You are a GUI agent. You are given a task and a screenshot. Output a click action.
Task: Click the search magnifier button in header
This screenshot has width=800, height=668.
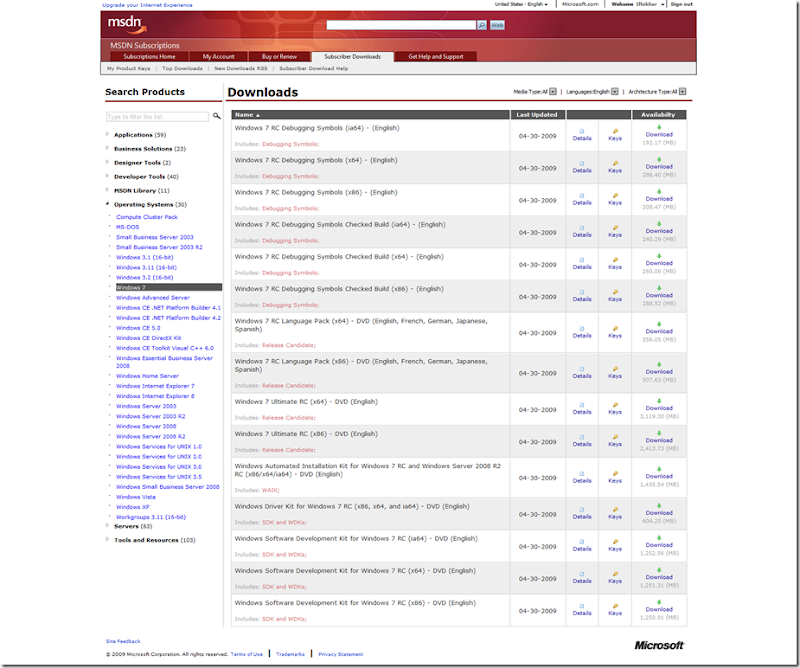point(482,25)
